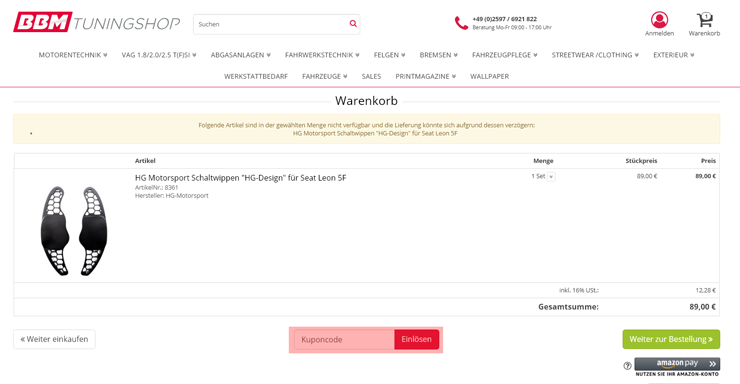Image resolution: width=740 pixels, height=384 pixels.
Task: Click the Weiter einkaufen button
Action: [54, 339]
